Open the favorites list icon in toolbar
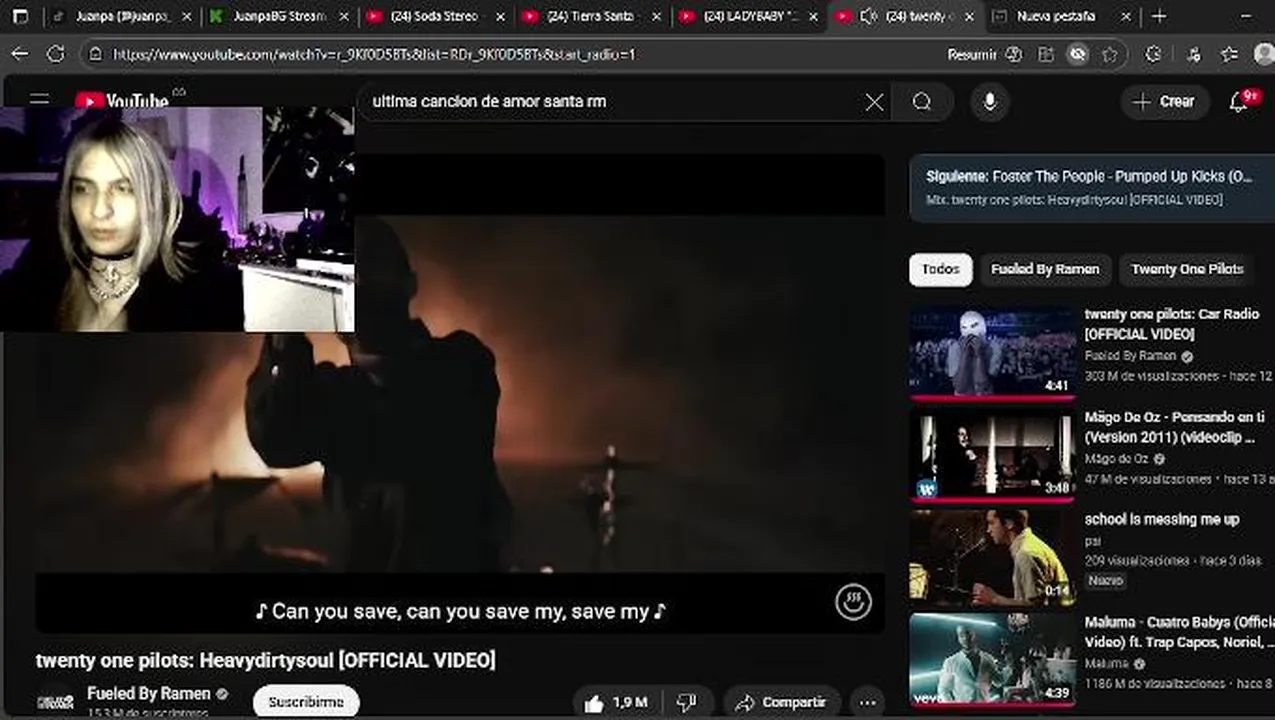Viewport: 1275px width, 720px height. [x=1229, y=55]
